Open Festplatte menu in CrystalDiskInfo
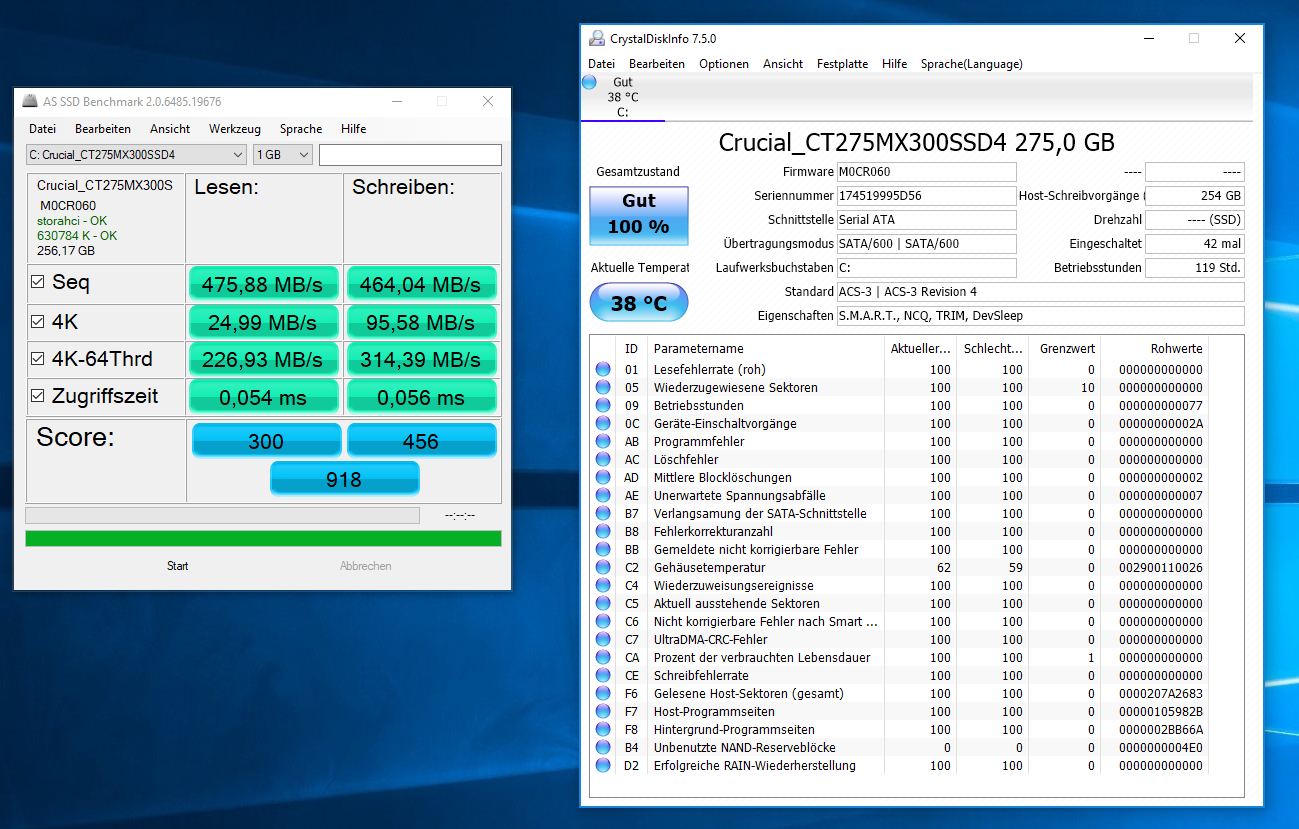The image size is (1299, 829). pos(842,64)
